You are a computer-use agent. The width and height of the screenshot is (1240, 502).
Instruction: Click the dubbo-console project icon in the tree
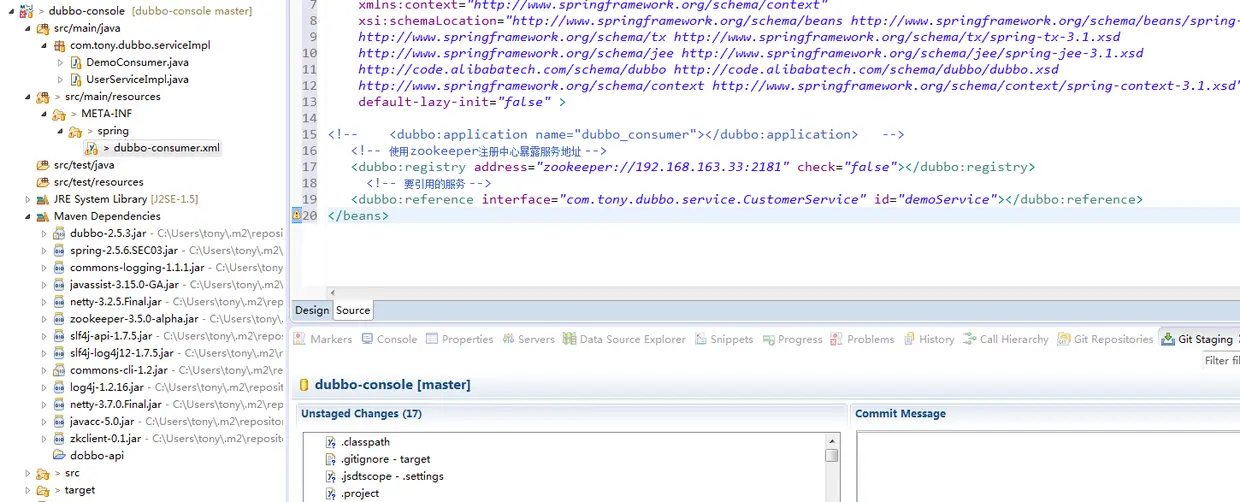tap(28, 11)
